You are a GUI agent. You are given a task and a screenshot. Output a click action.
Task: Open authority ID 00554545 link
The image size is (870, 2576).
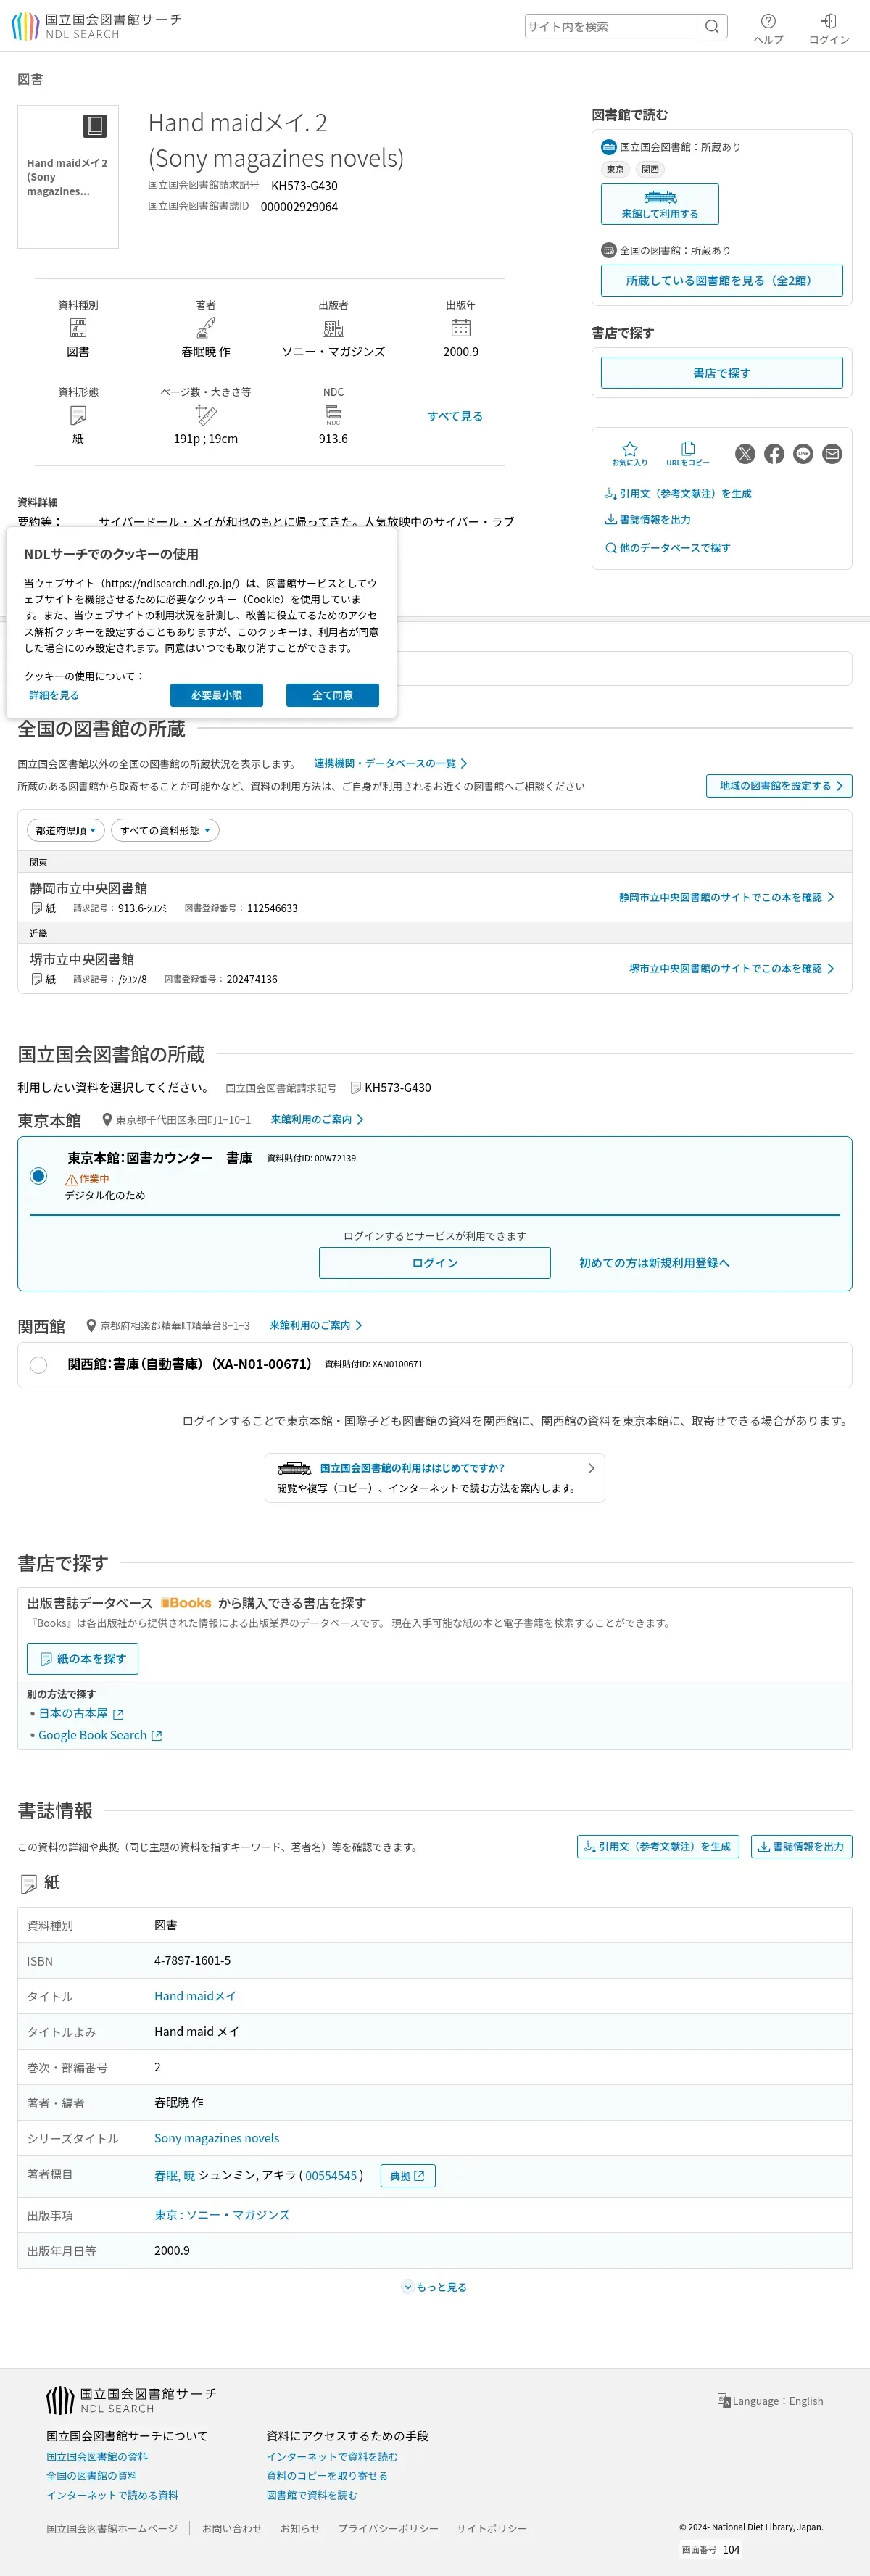331,2175
